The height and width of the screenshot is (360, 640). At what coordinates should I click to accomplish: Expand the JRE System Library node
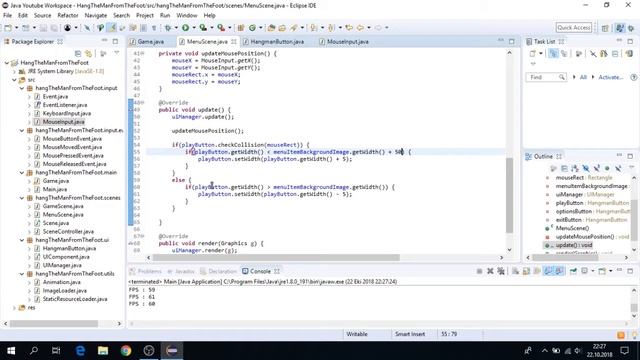point(14,71)
